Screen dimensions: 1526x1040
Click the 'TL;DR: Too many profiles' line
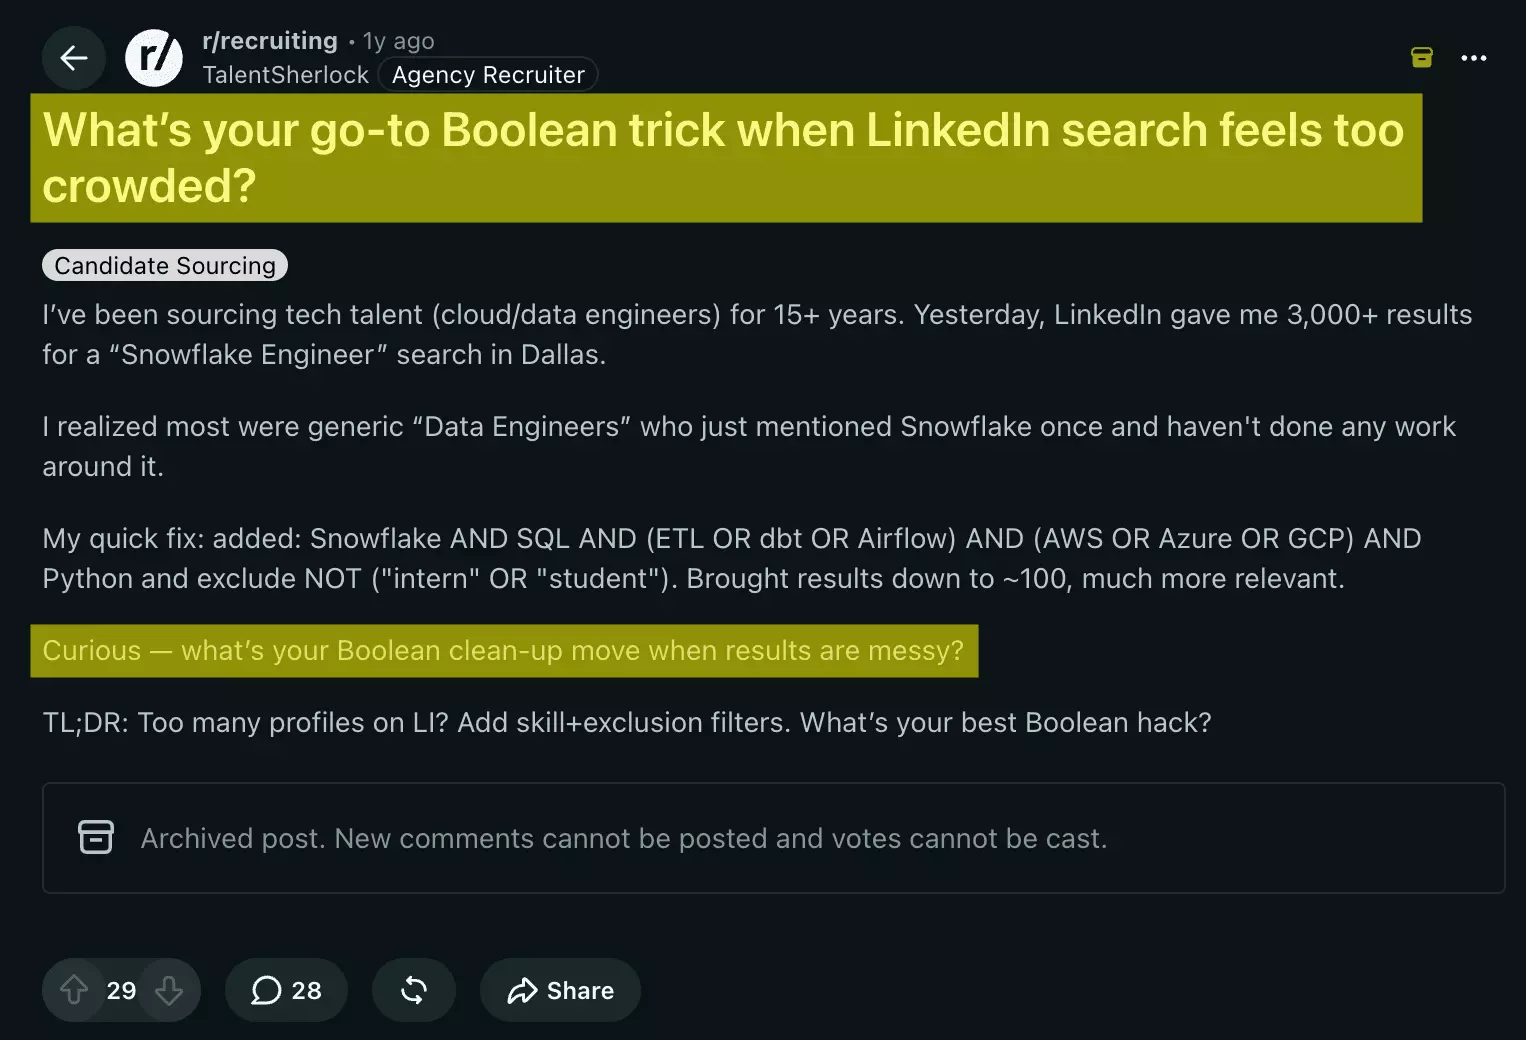[627, 722]
